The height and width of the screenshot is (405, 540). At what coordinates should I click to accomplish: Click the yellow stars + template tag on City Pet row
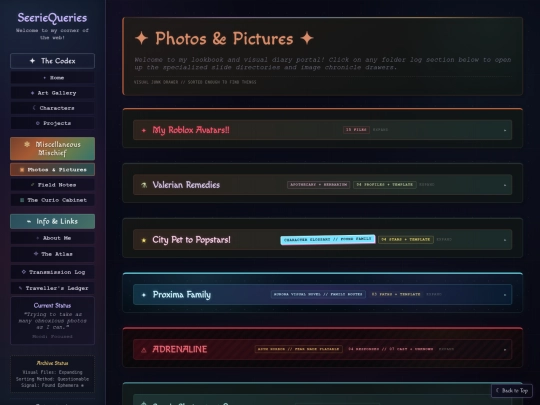coord(406,239)
